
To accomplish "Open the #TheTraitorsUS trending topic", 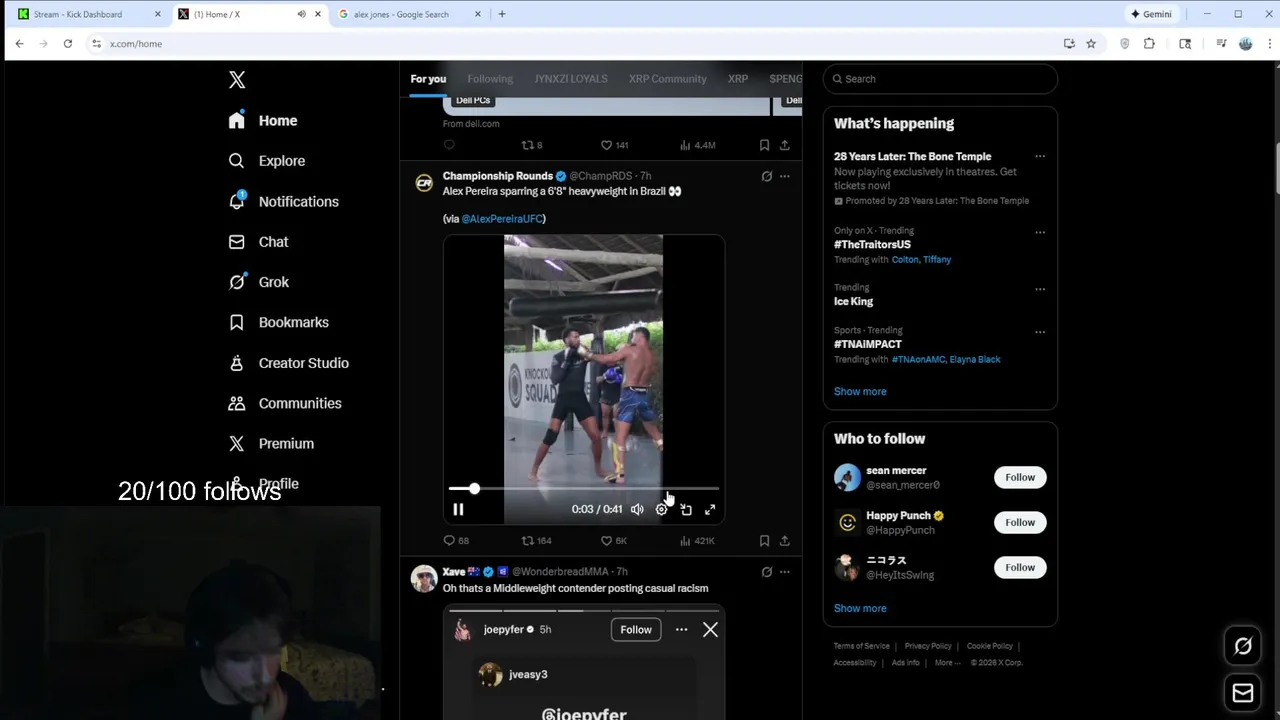I will pyautogui.click(x=872, y=245).
